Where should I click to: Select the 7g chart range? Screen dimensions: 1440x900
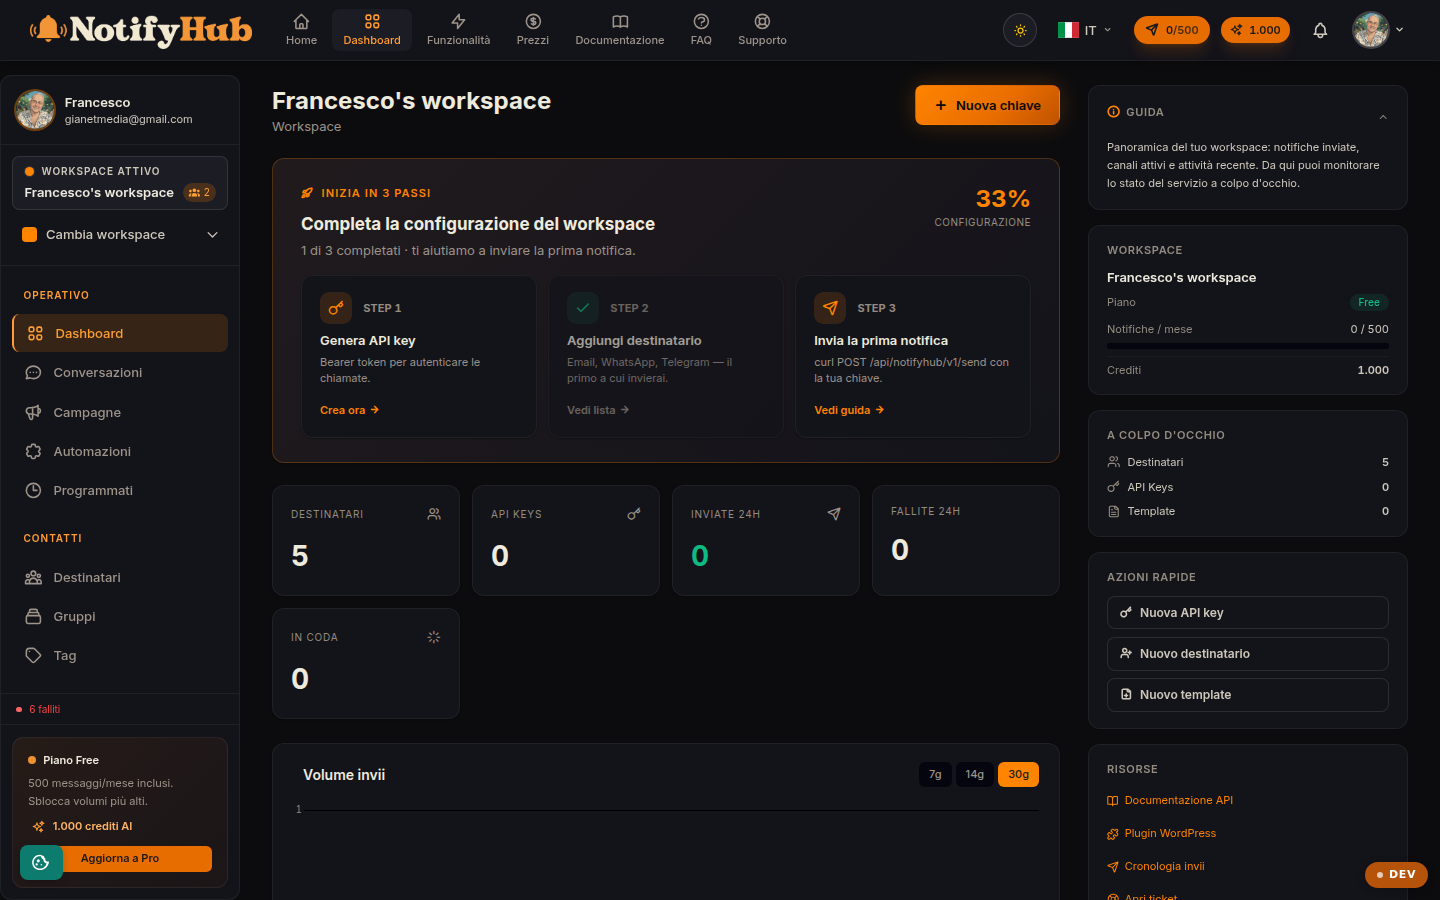coord(935,774)
